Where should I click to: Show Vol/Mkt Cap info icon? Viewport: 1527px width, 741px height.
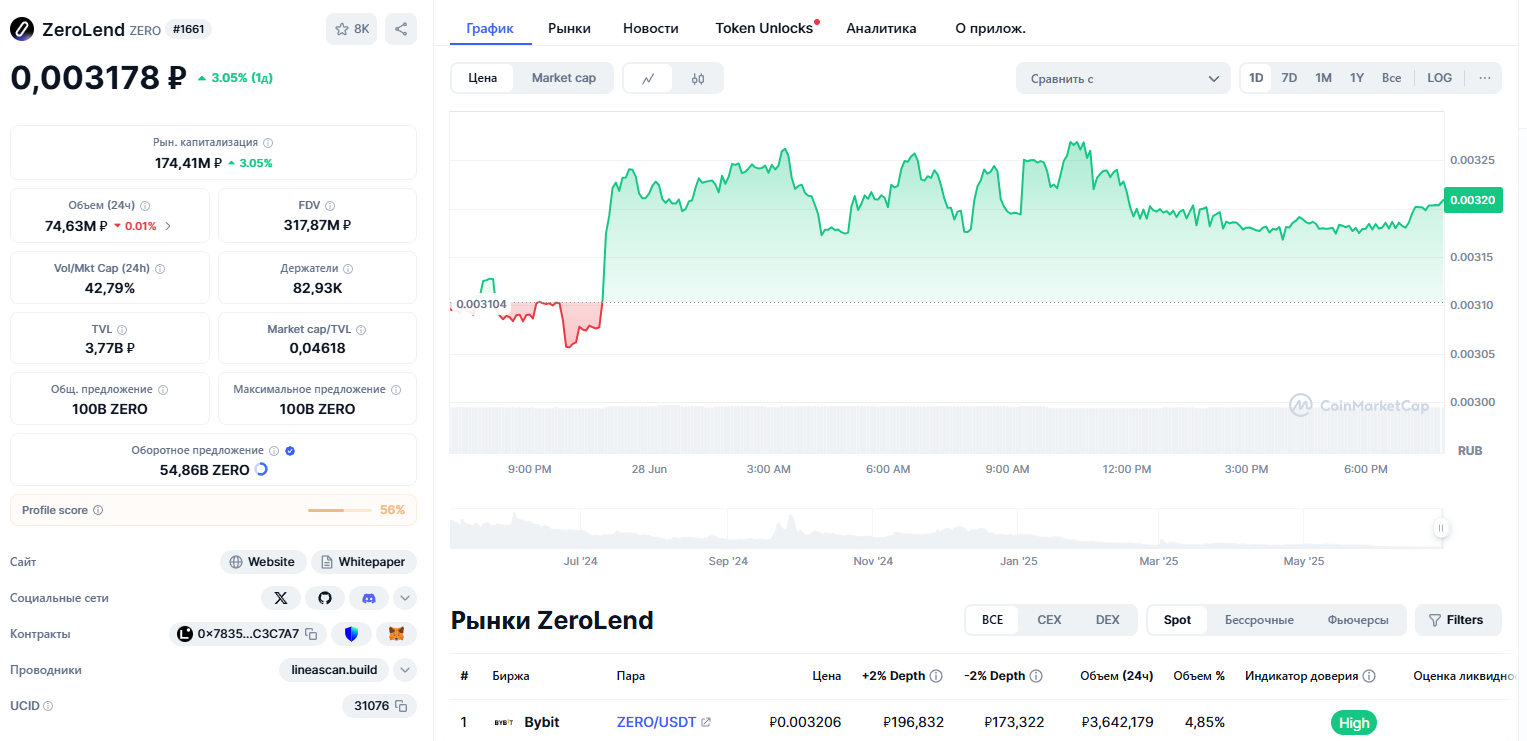pyautogui.click(x=160, y=269)
